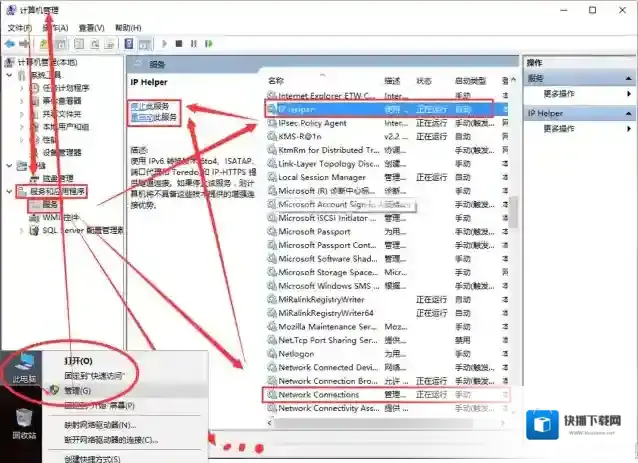The image size is (638, 463).
Task: Click the Pause Service toolbar icon
Action: coord(193,44)
